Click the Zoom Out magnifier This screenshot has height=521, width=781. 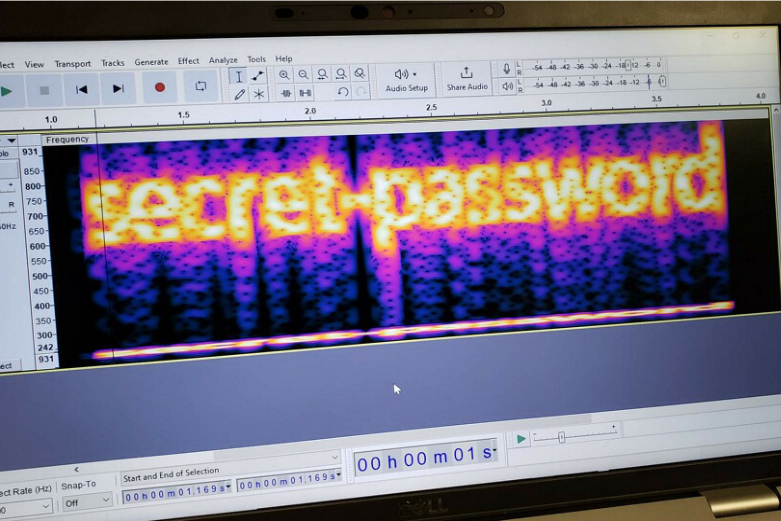(303, 75)
